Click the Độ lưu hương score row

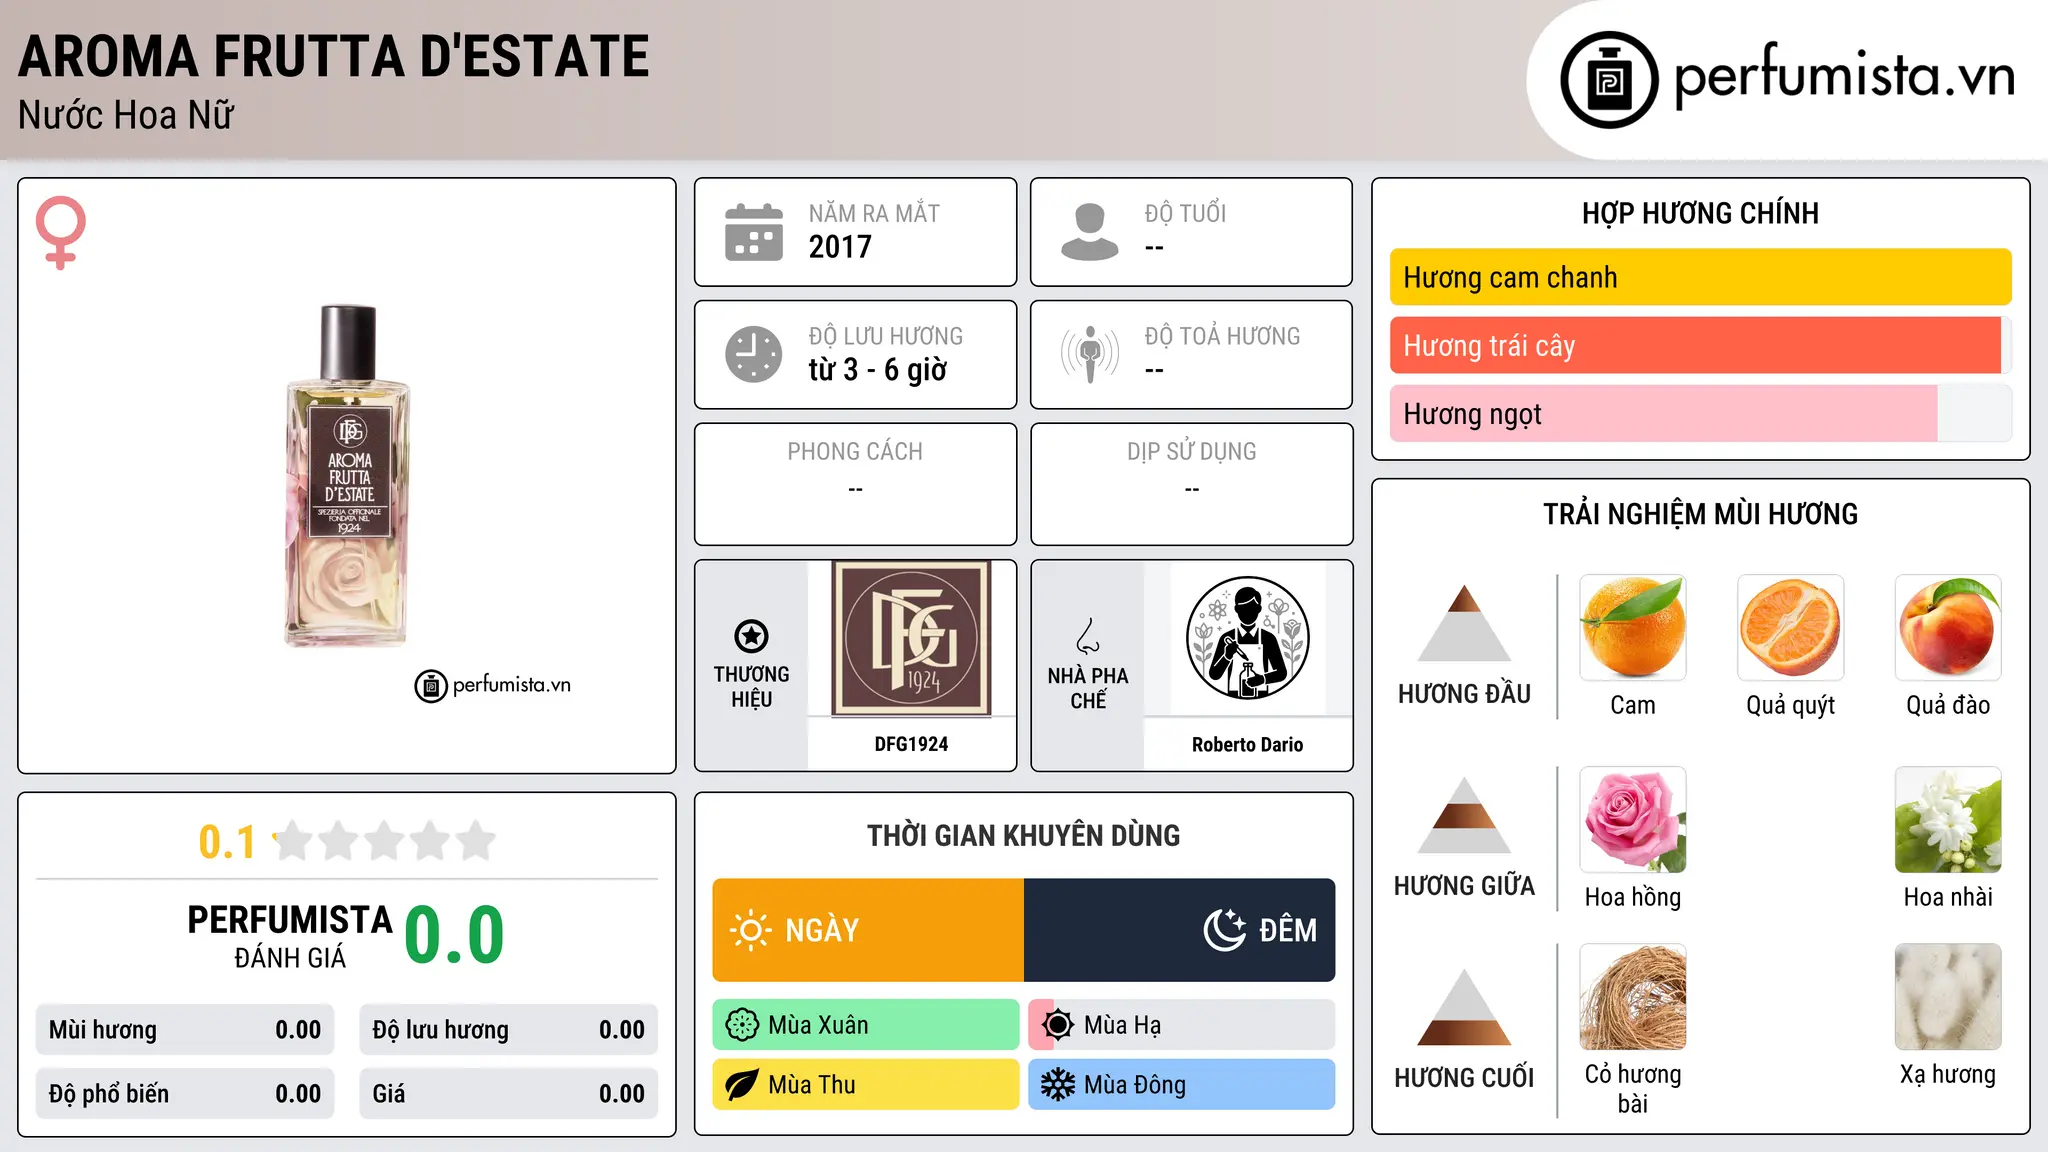[x=509, y=1030]
